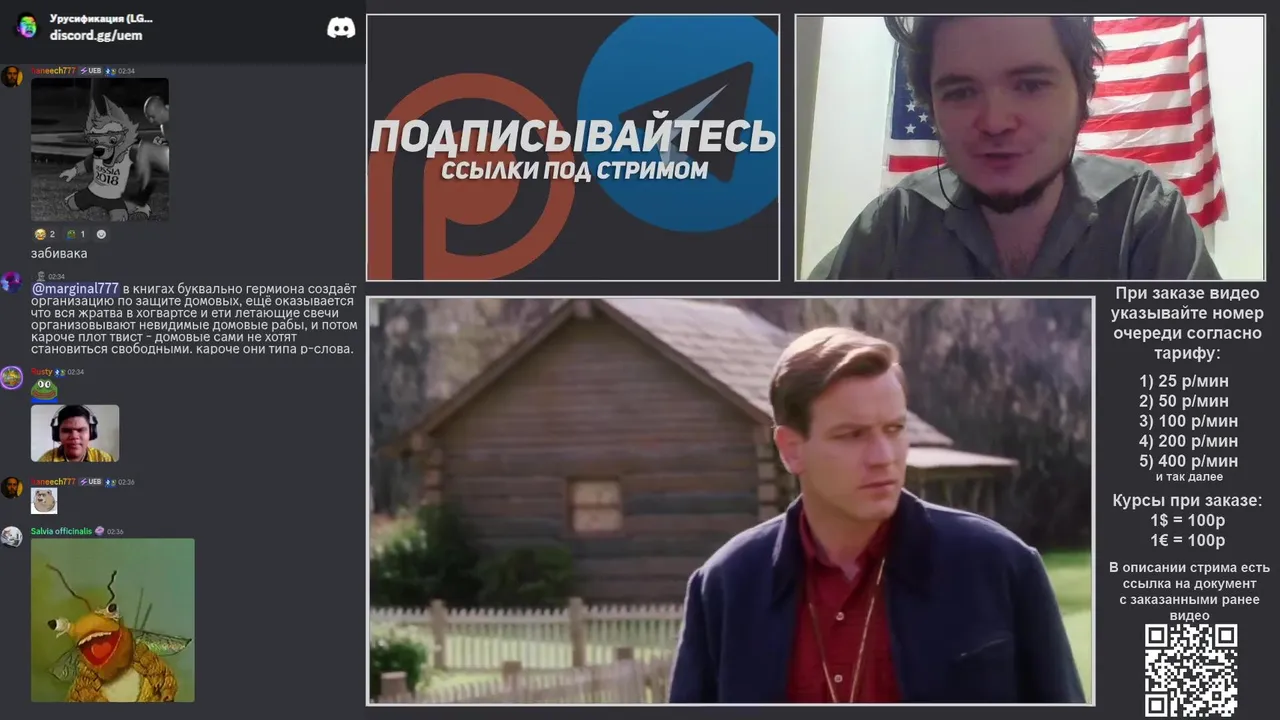1280x720 pixels.
Task: Open the poster's avatar at 02:36
Action: point(12,487)
